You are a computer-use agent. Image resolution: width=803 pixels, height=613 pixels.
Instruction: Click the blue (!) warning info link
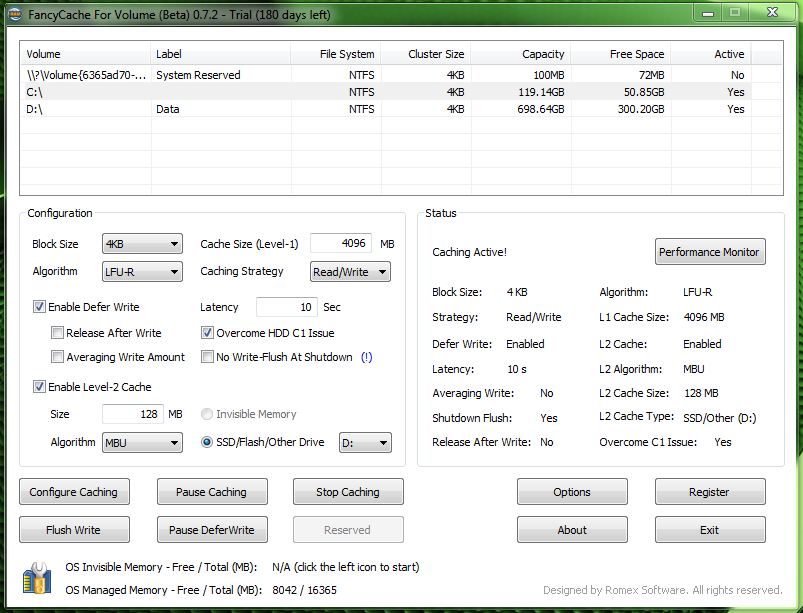pos(367,357)
